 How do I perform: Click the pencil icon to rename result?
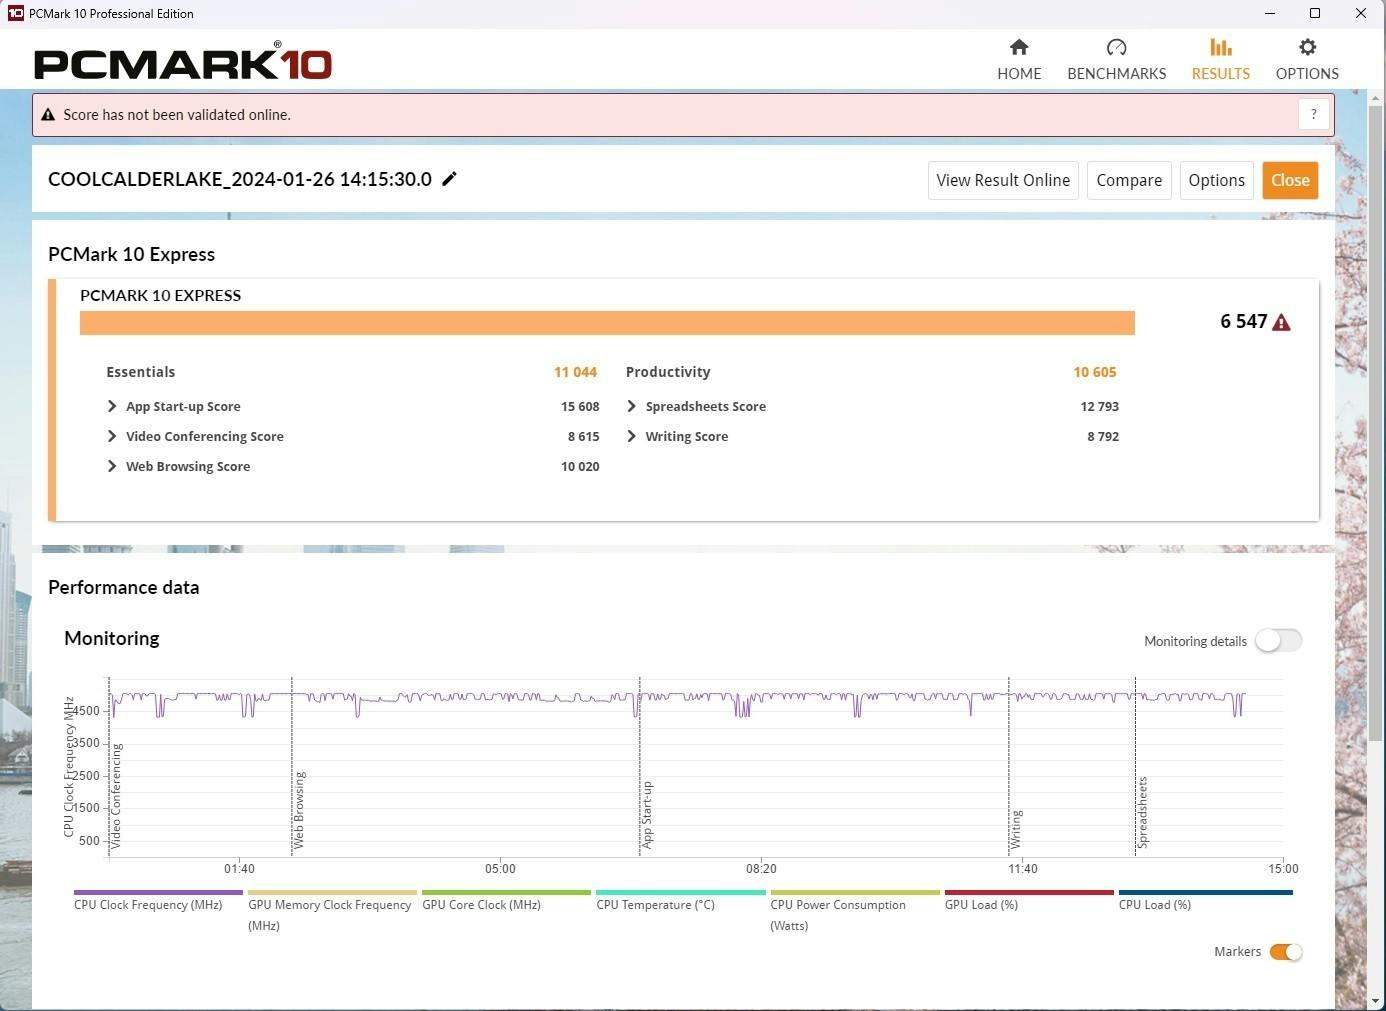(450, 179)
